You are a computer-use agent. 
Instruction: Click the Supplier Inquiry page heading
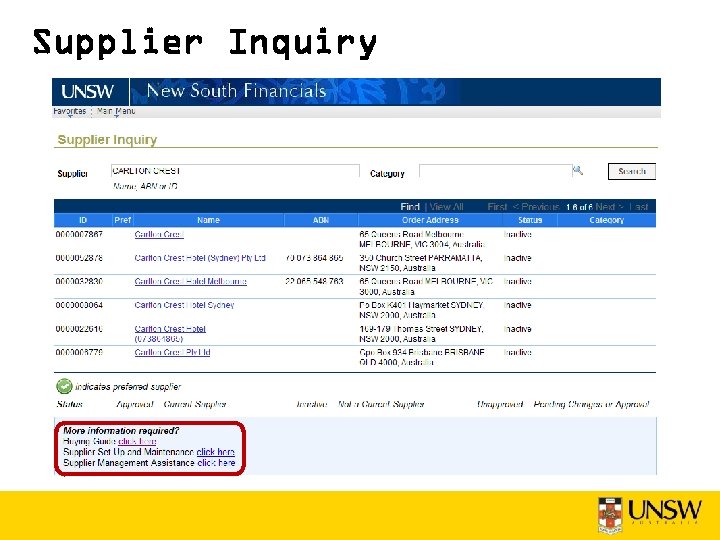click(107, 139)
